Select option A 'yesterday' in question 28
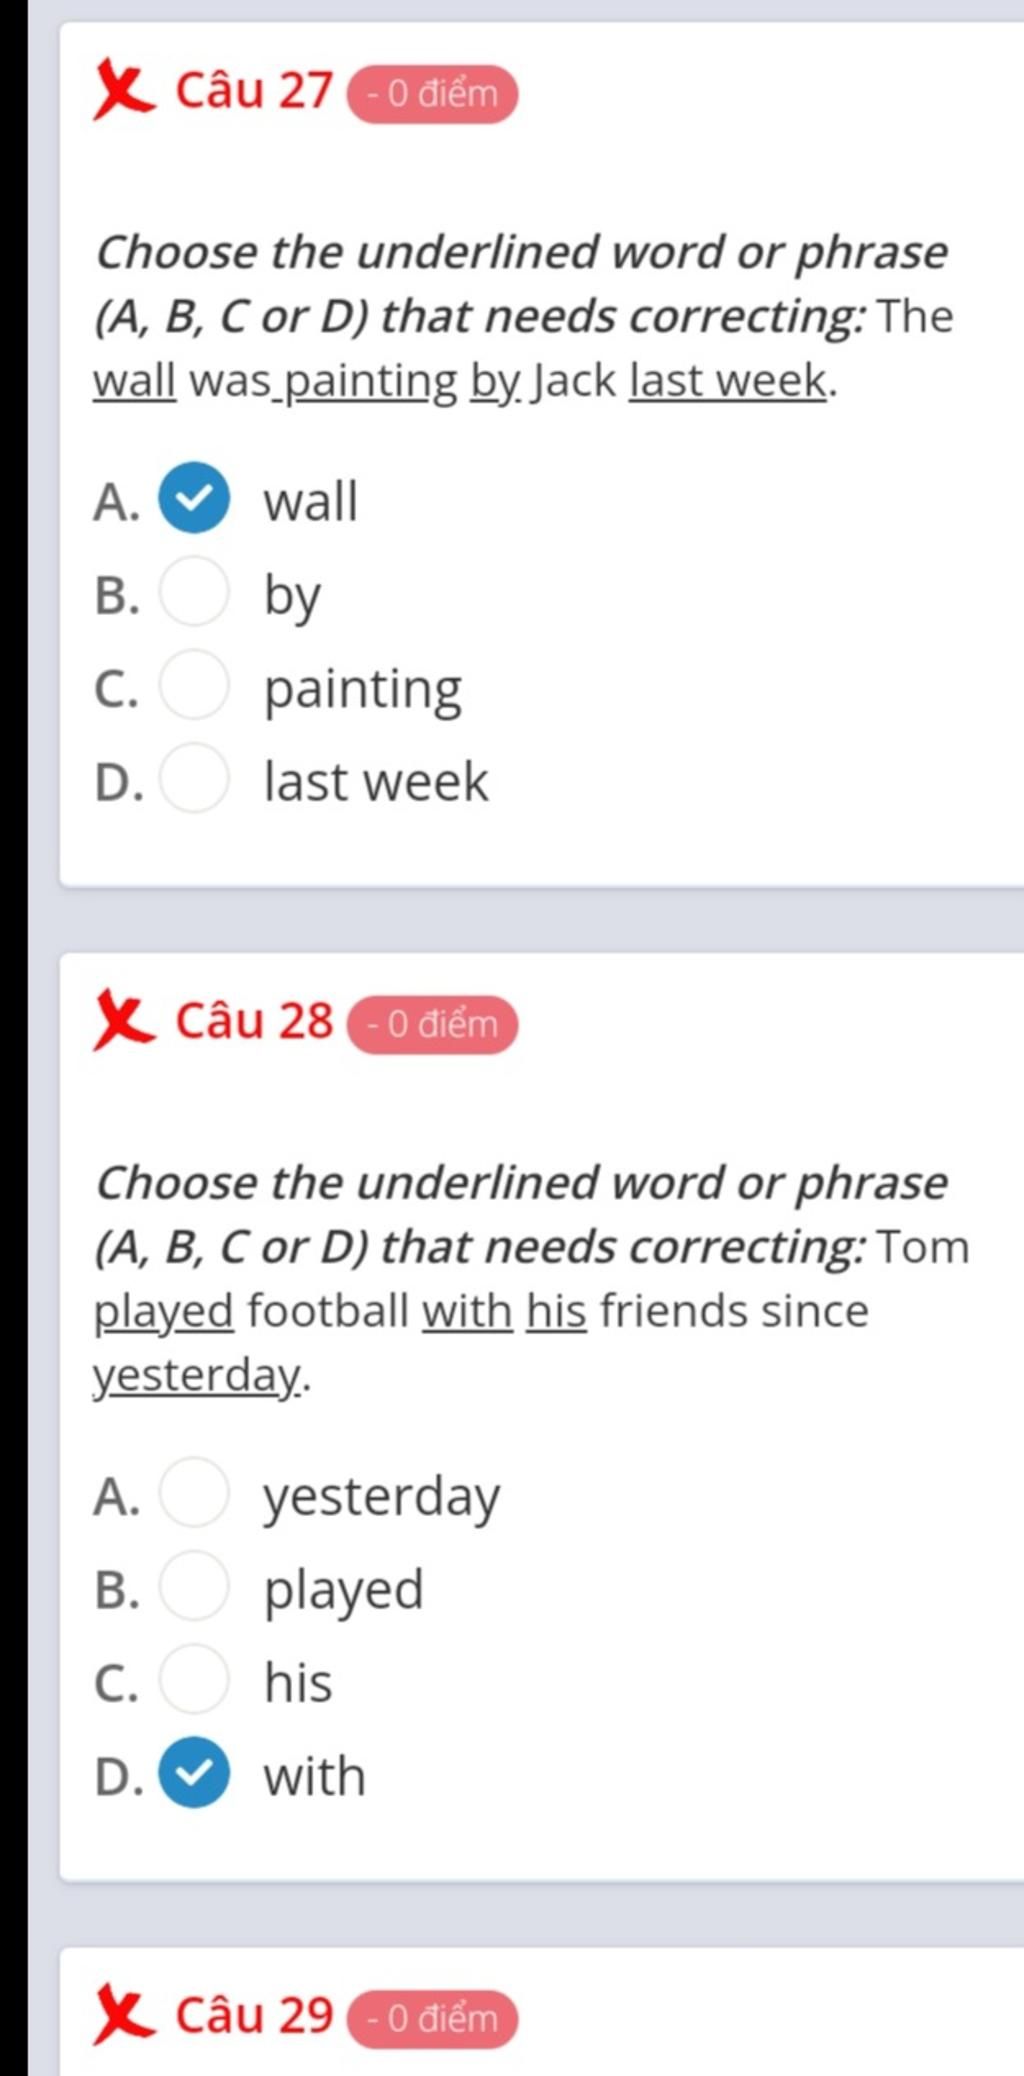This screenshot has width=1024, height=2076. 194,1494
